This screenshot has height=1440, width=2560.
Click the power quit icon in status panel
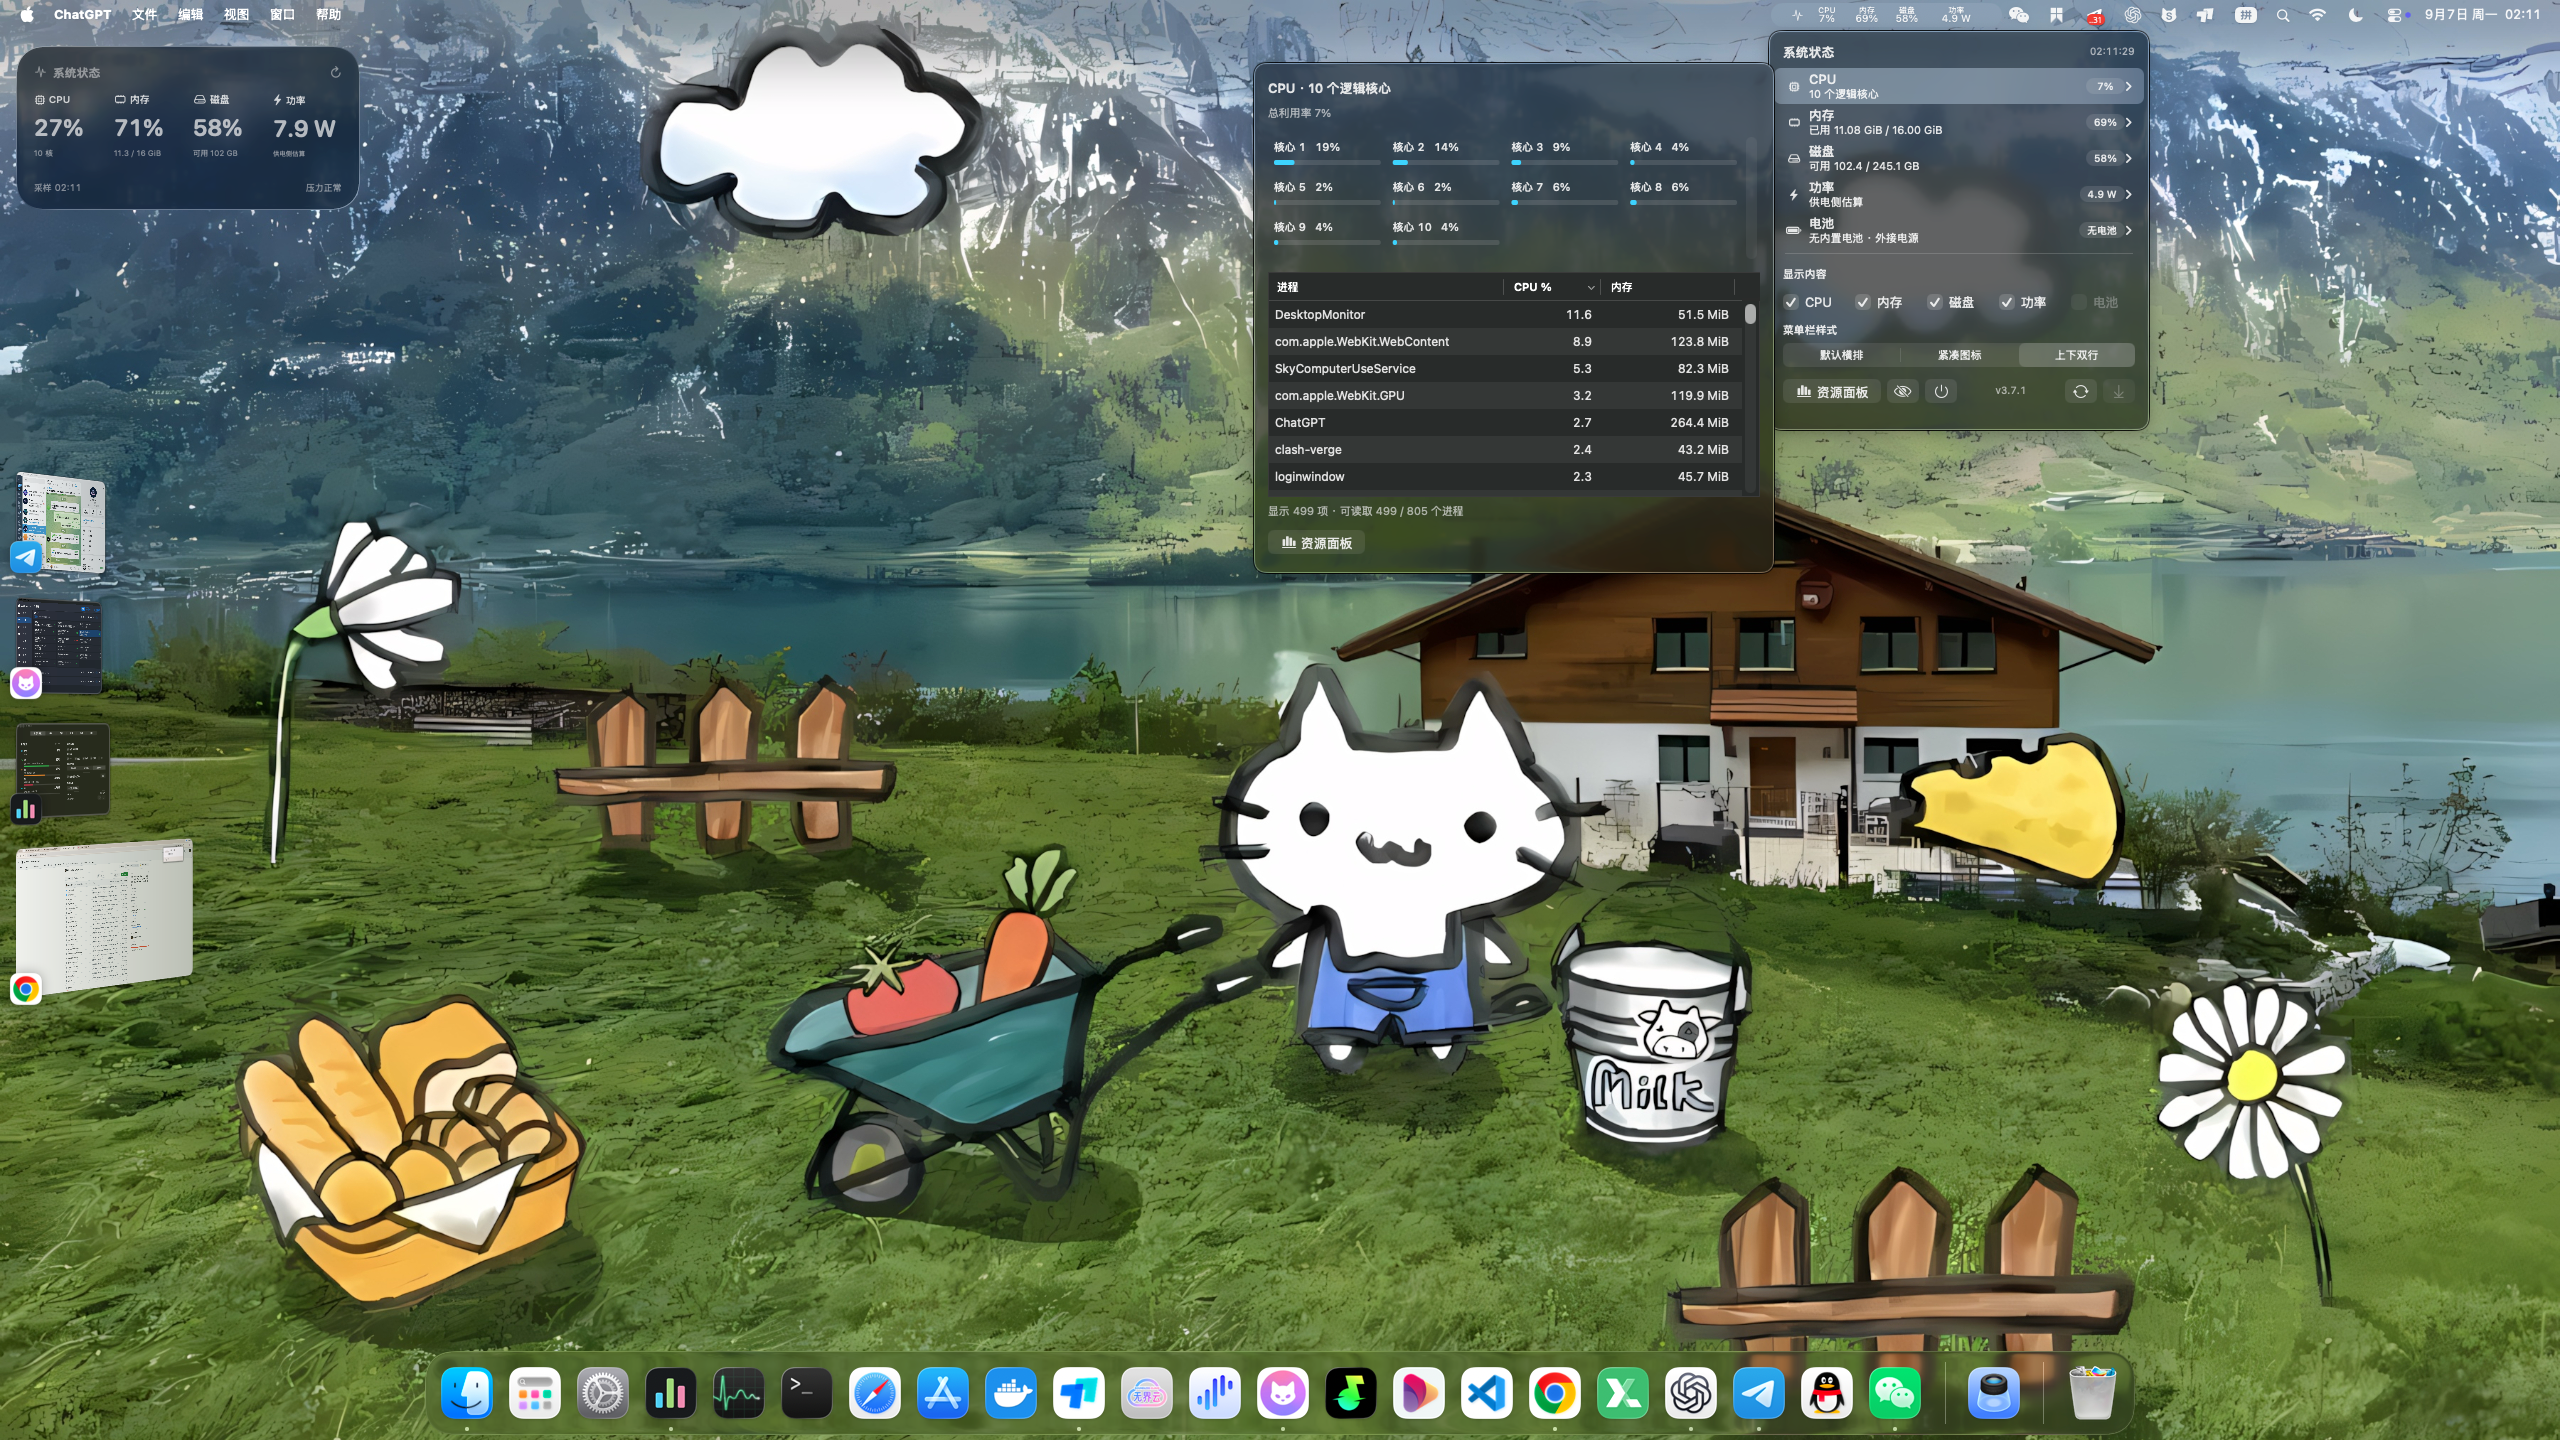tap(1941, 391)
